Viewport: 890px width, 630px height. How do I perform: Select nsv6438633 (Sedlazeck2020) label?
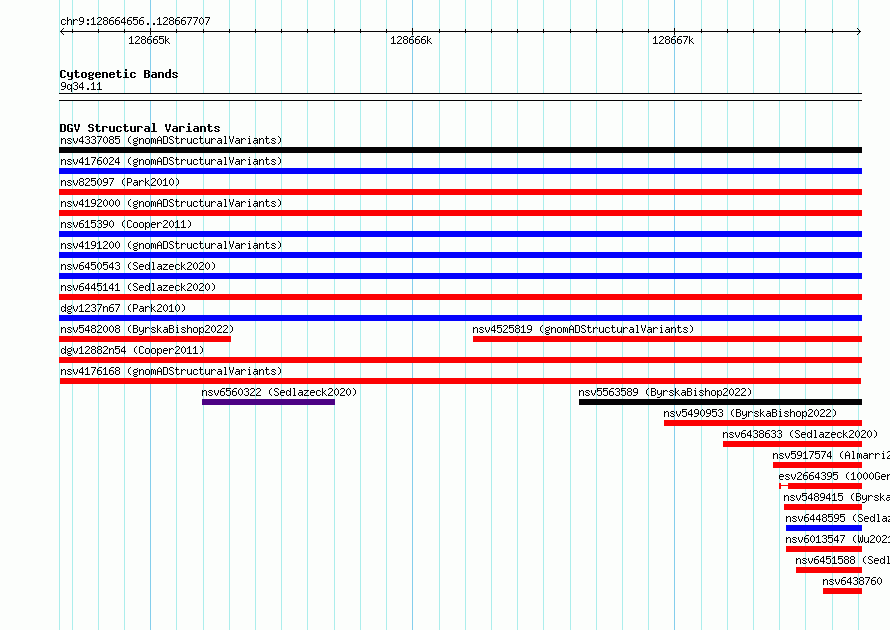coord(800,434)
